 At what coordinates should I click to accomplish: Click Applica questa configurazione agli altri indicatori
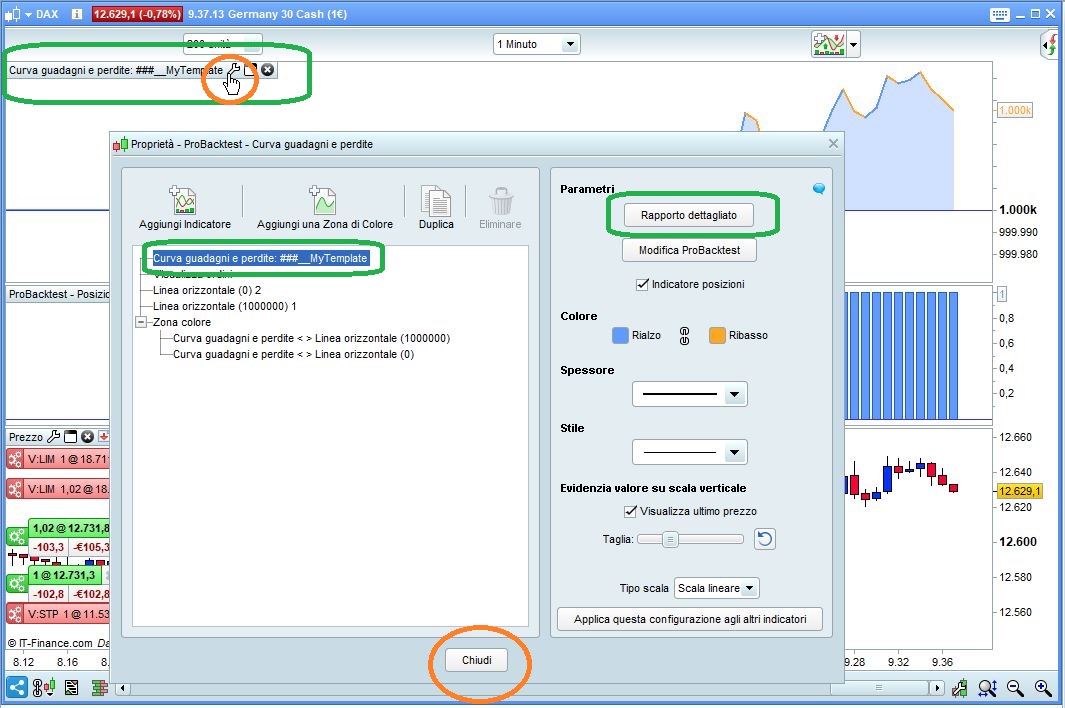pos(689,619)
